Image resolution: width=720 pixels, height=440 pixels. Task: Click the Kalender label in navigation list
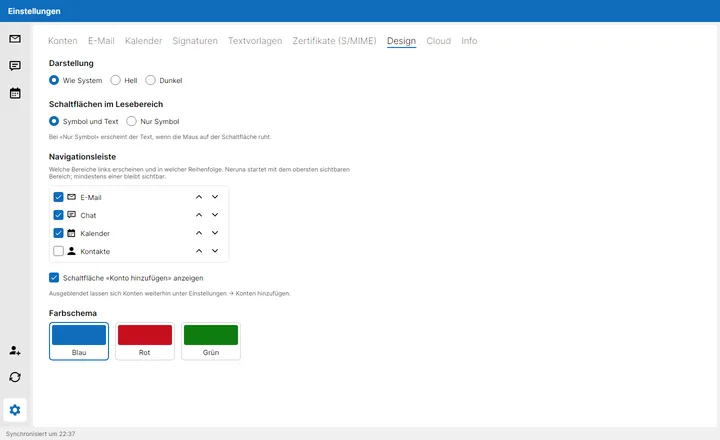coord(95,233)
